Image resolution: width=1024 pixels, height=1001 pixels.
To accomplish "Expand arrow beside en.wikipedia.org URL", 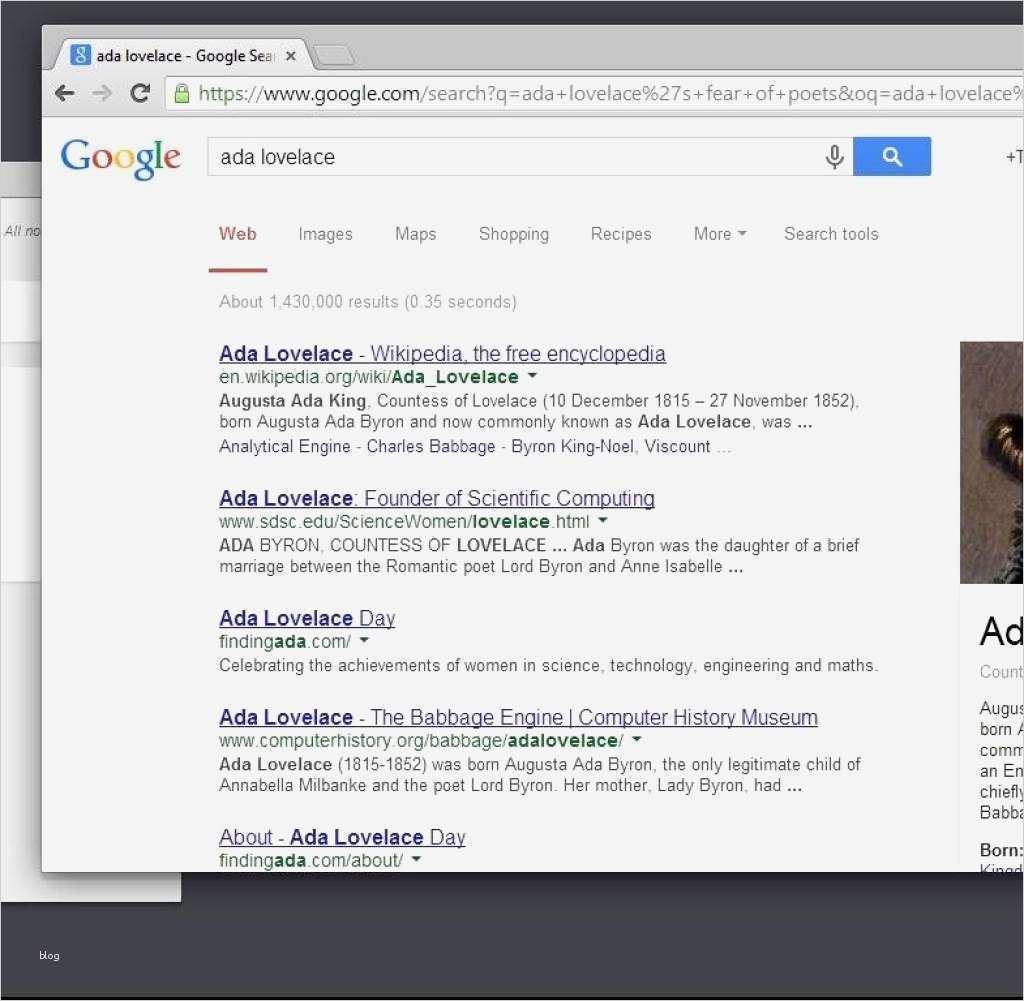I will 532,375.
